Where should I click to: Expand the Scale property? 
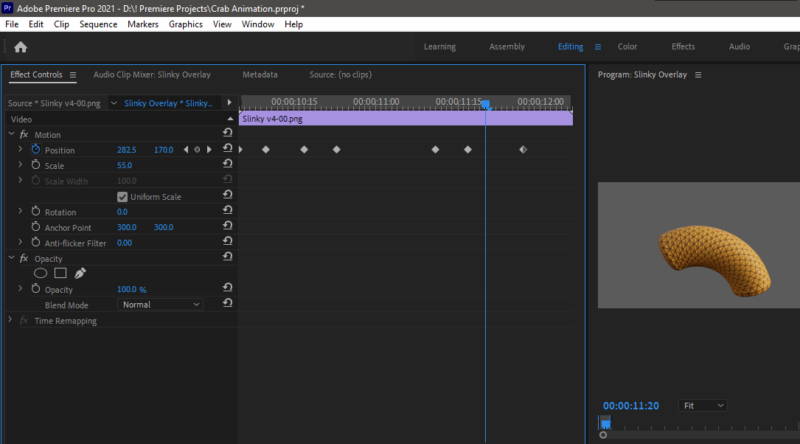[x=20, y=164]
